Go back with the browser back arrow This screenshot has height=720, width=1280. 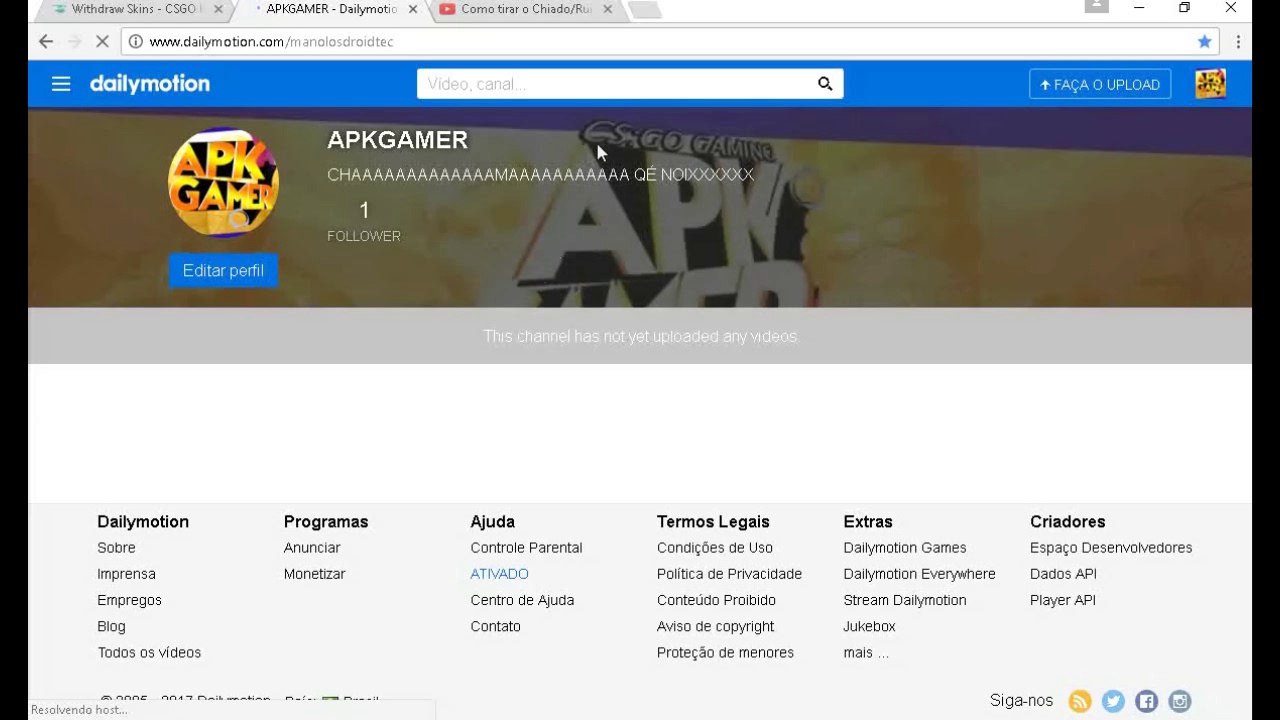[x=45, y=41]
